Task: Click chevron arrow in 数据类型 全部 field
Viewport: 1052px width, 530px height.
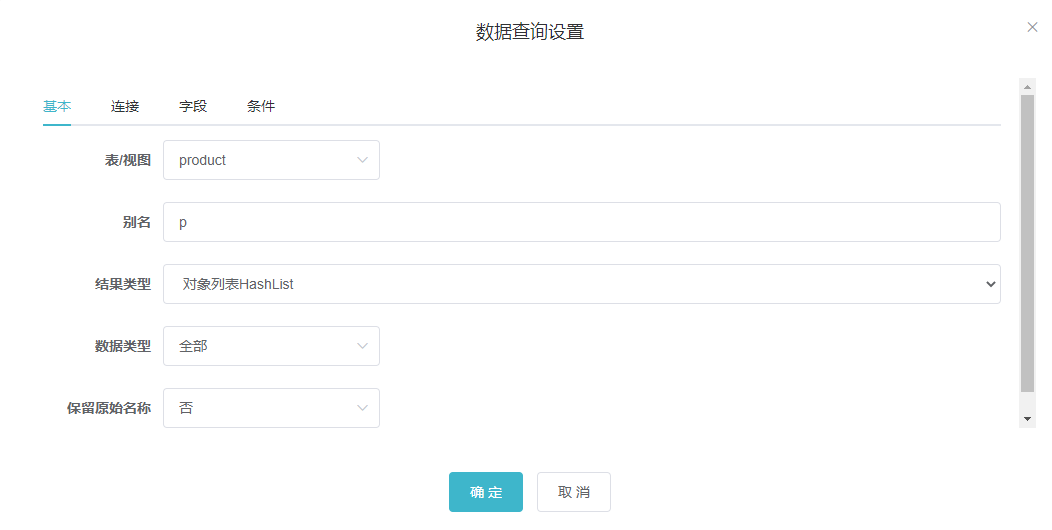Action: click(362, 346)
